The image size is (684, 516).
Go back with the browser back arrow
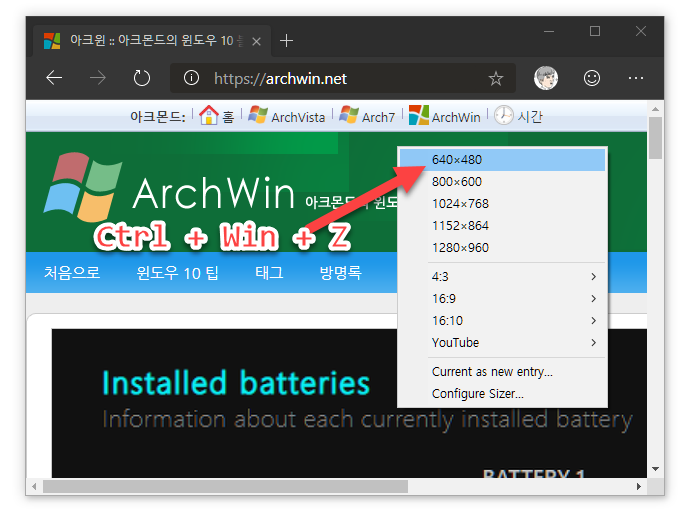click(54, 78)
